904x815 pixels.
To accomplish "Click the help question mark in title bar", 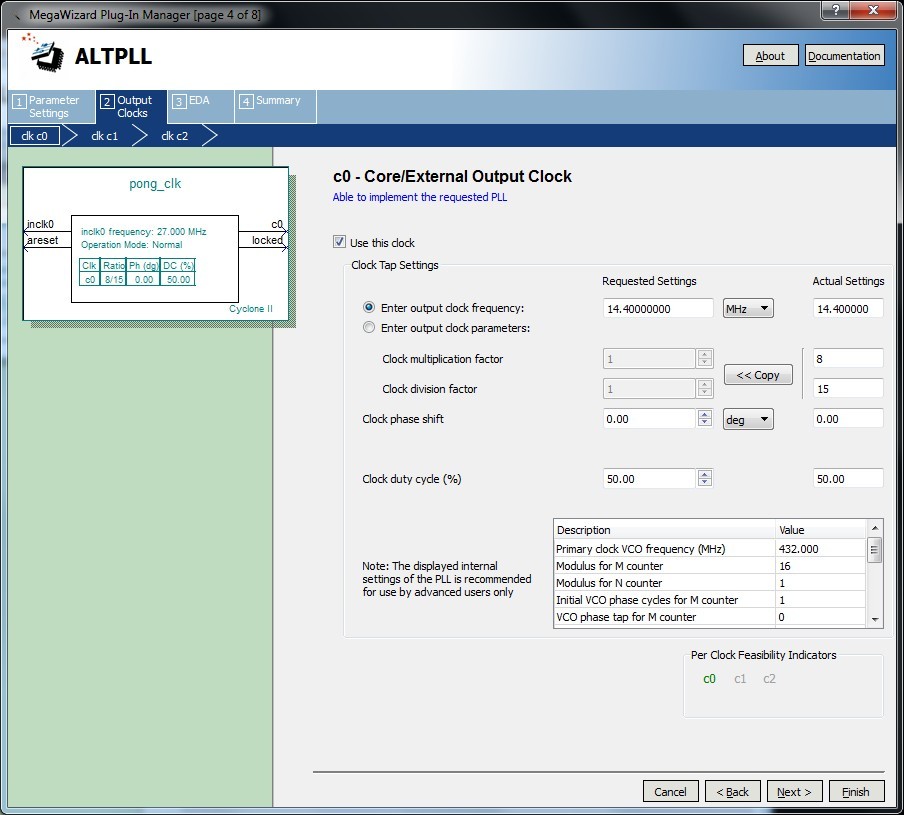I will click(x=835, y=8).
